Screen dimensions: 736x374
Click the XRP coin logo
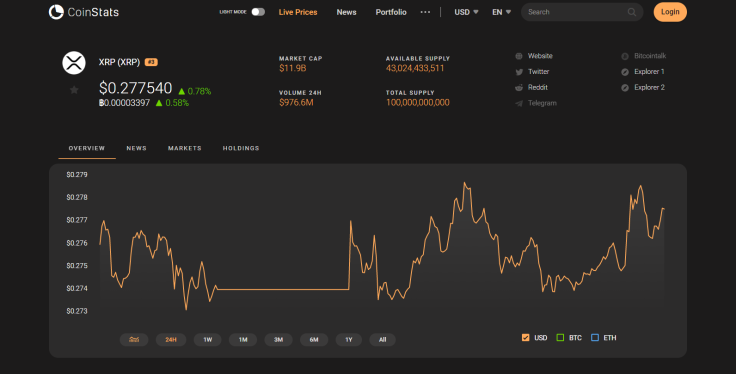pos(74,63)
